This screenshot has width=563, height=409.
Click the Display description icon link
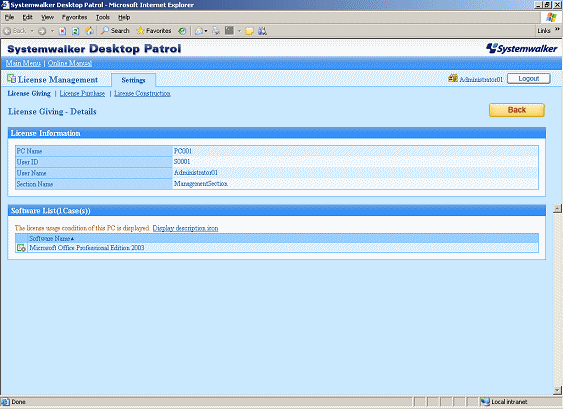(185, 228)
